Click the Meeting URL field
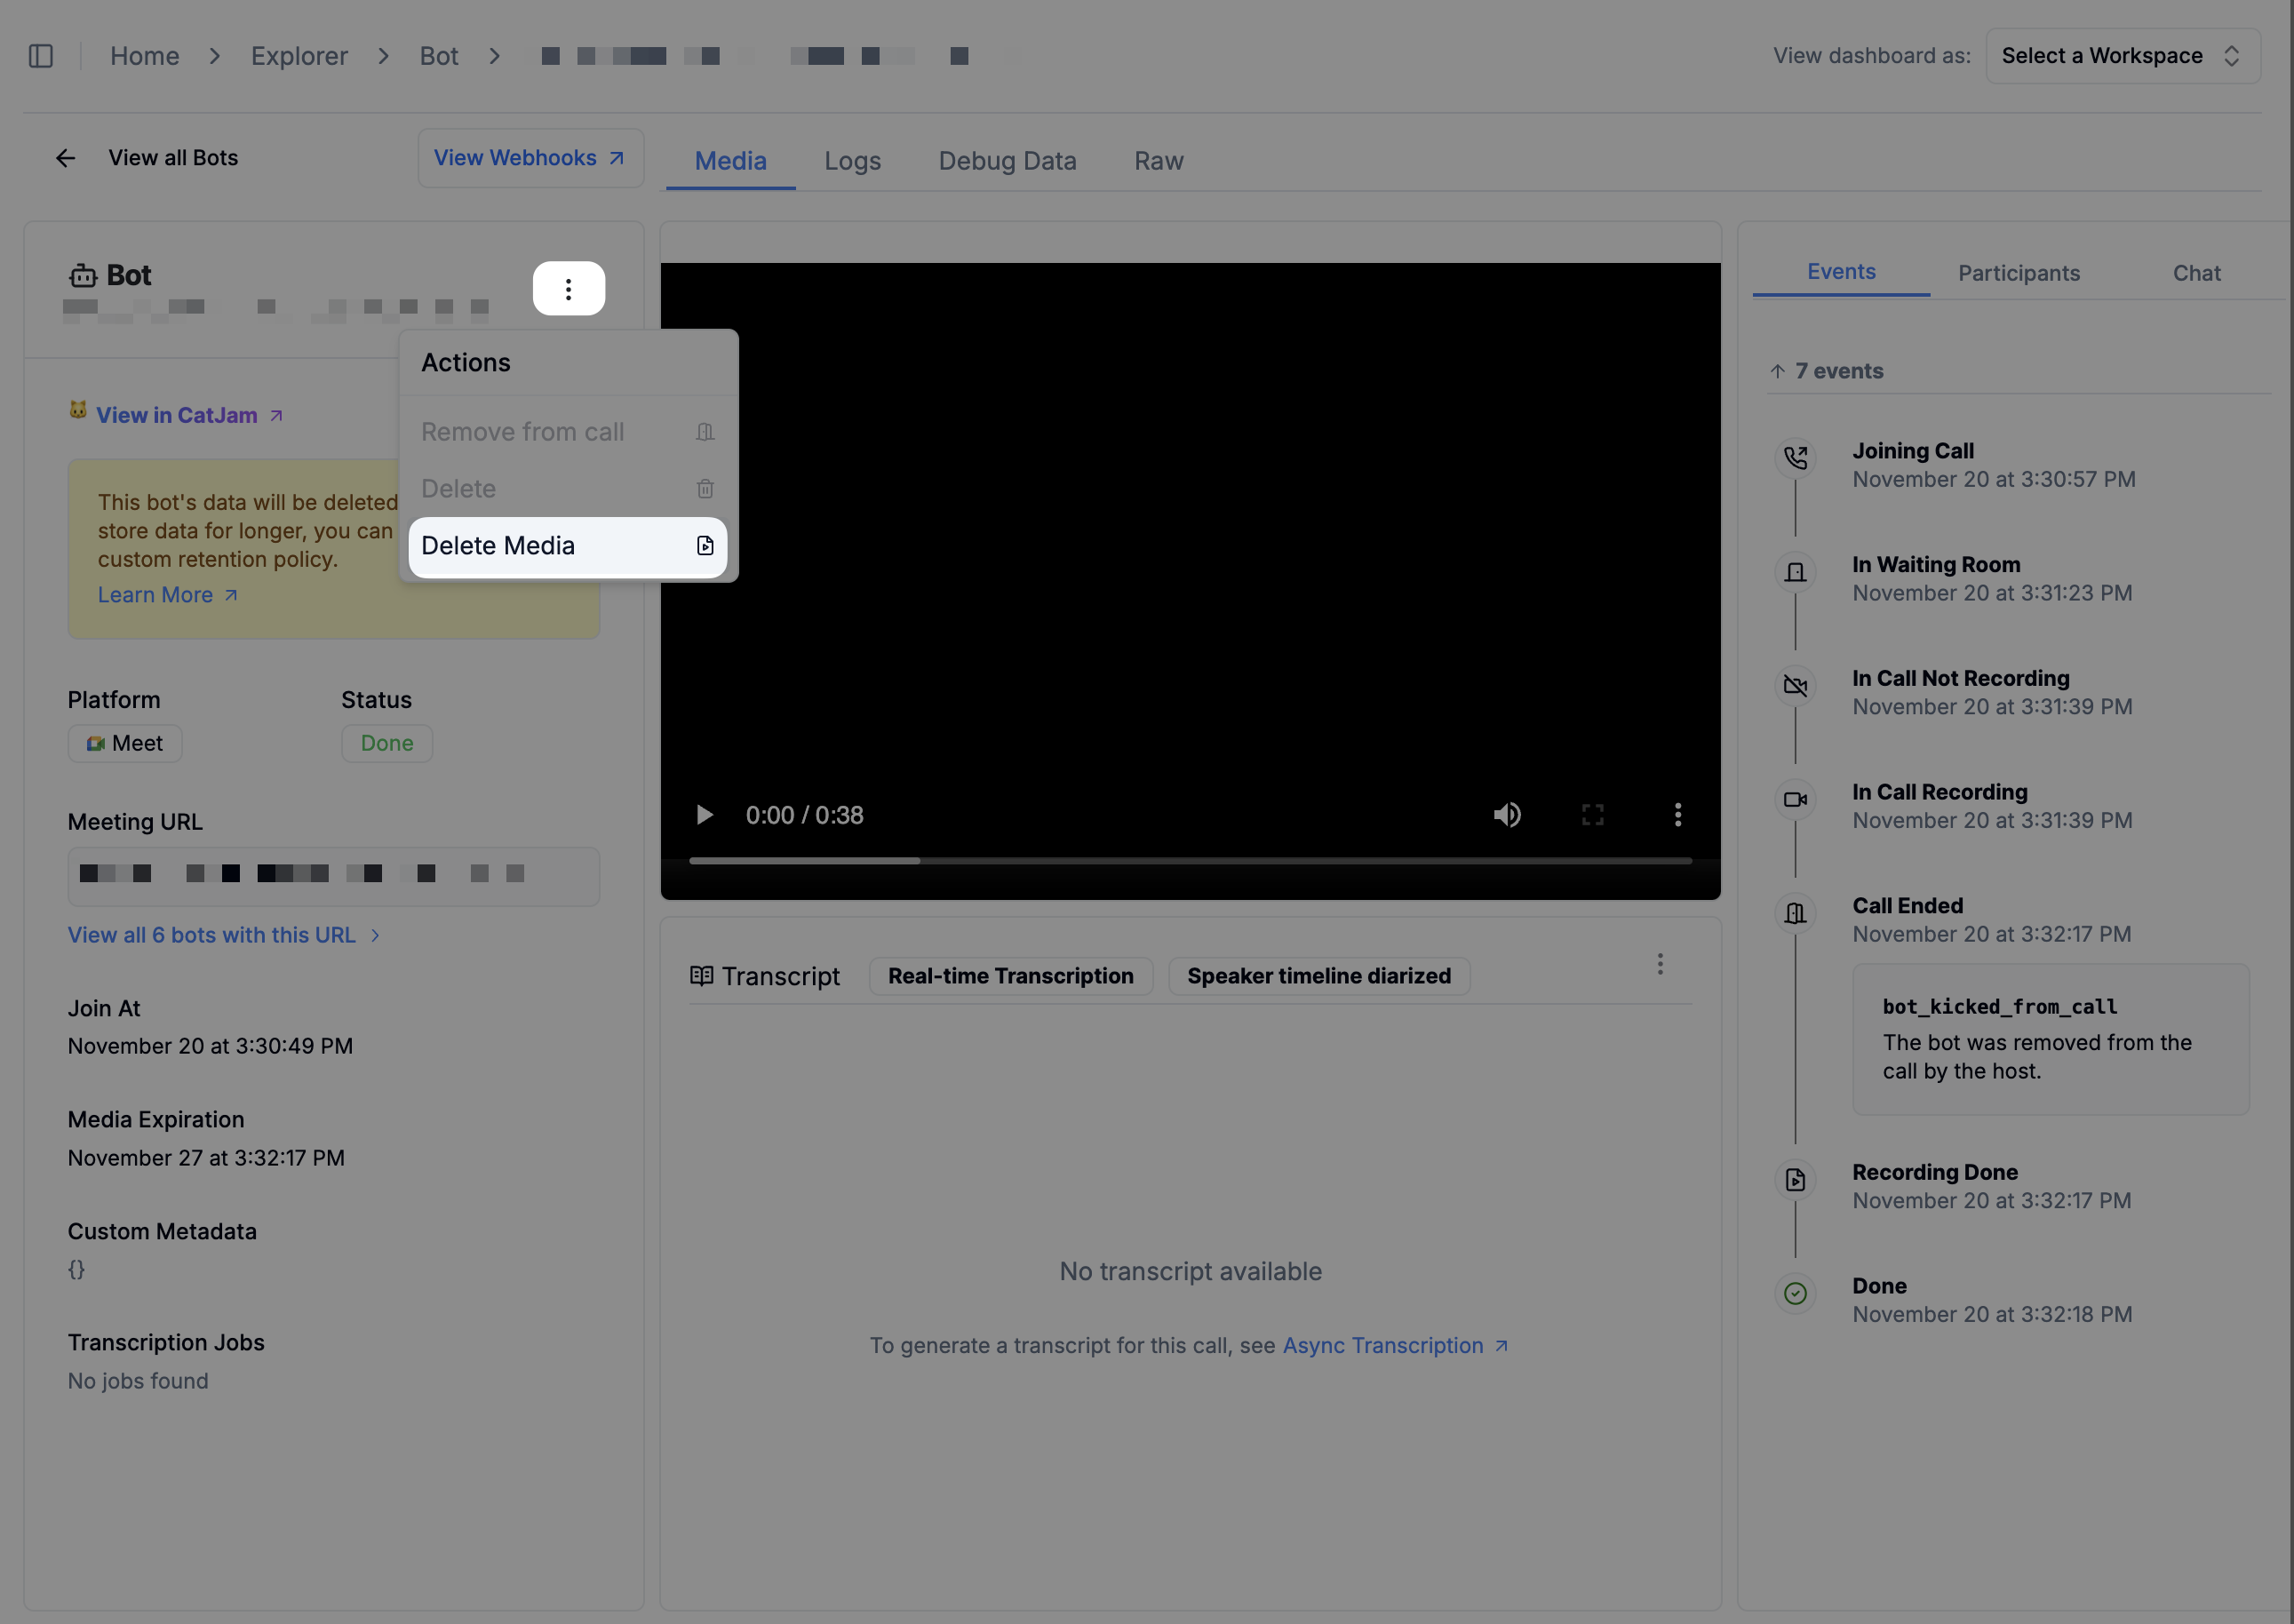This screenshot has height=1624, width=2294. 333,876
